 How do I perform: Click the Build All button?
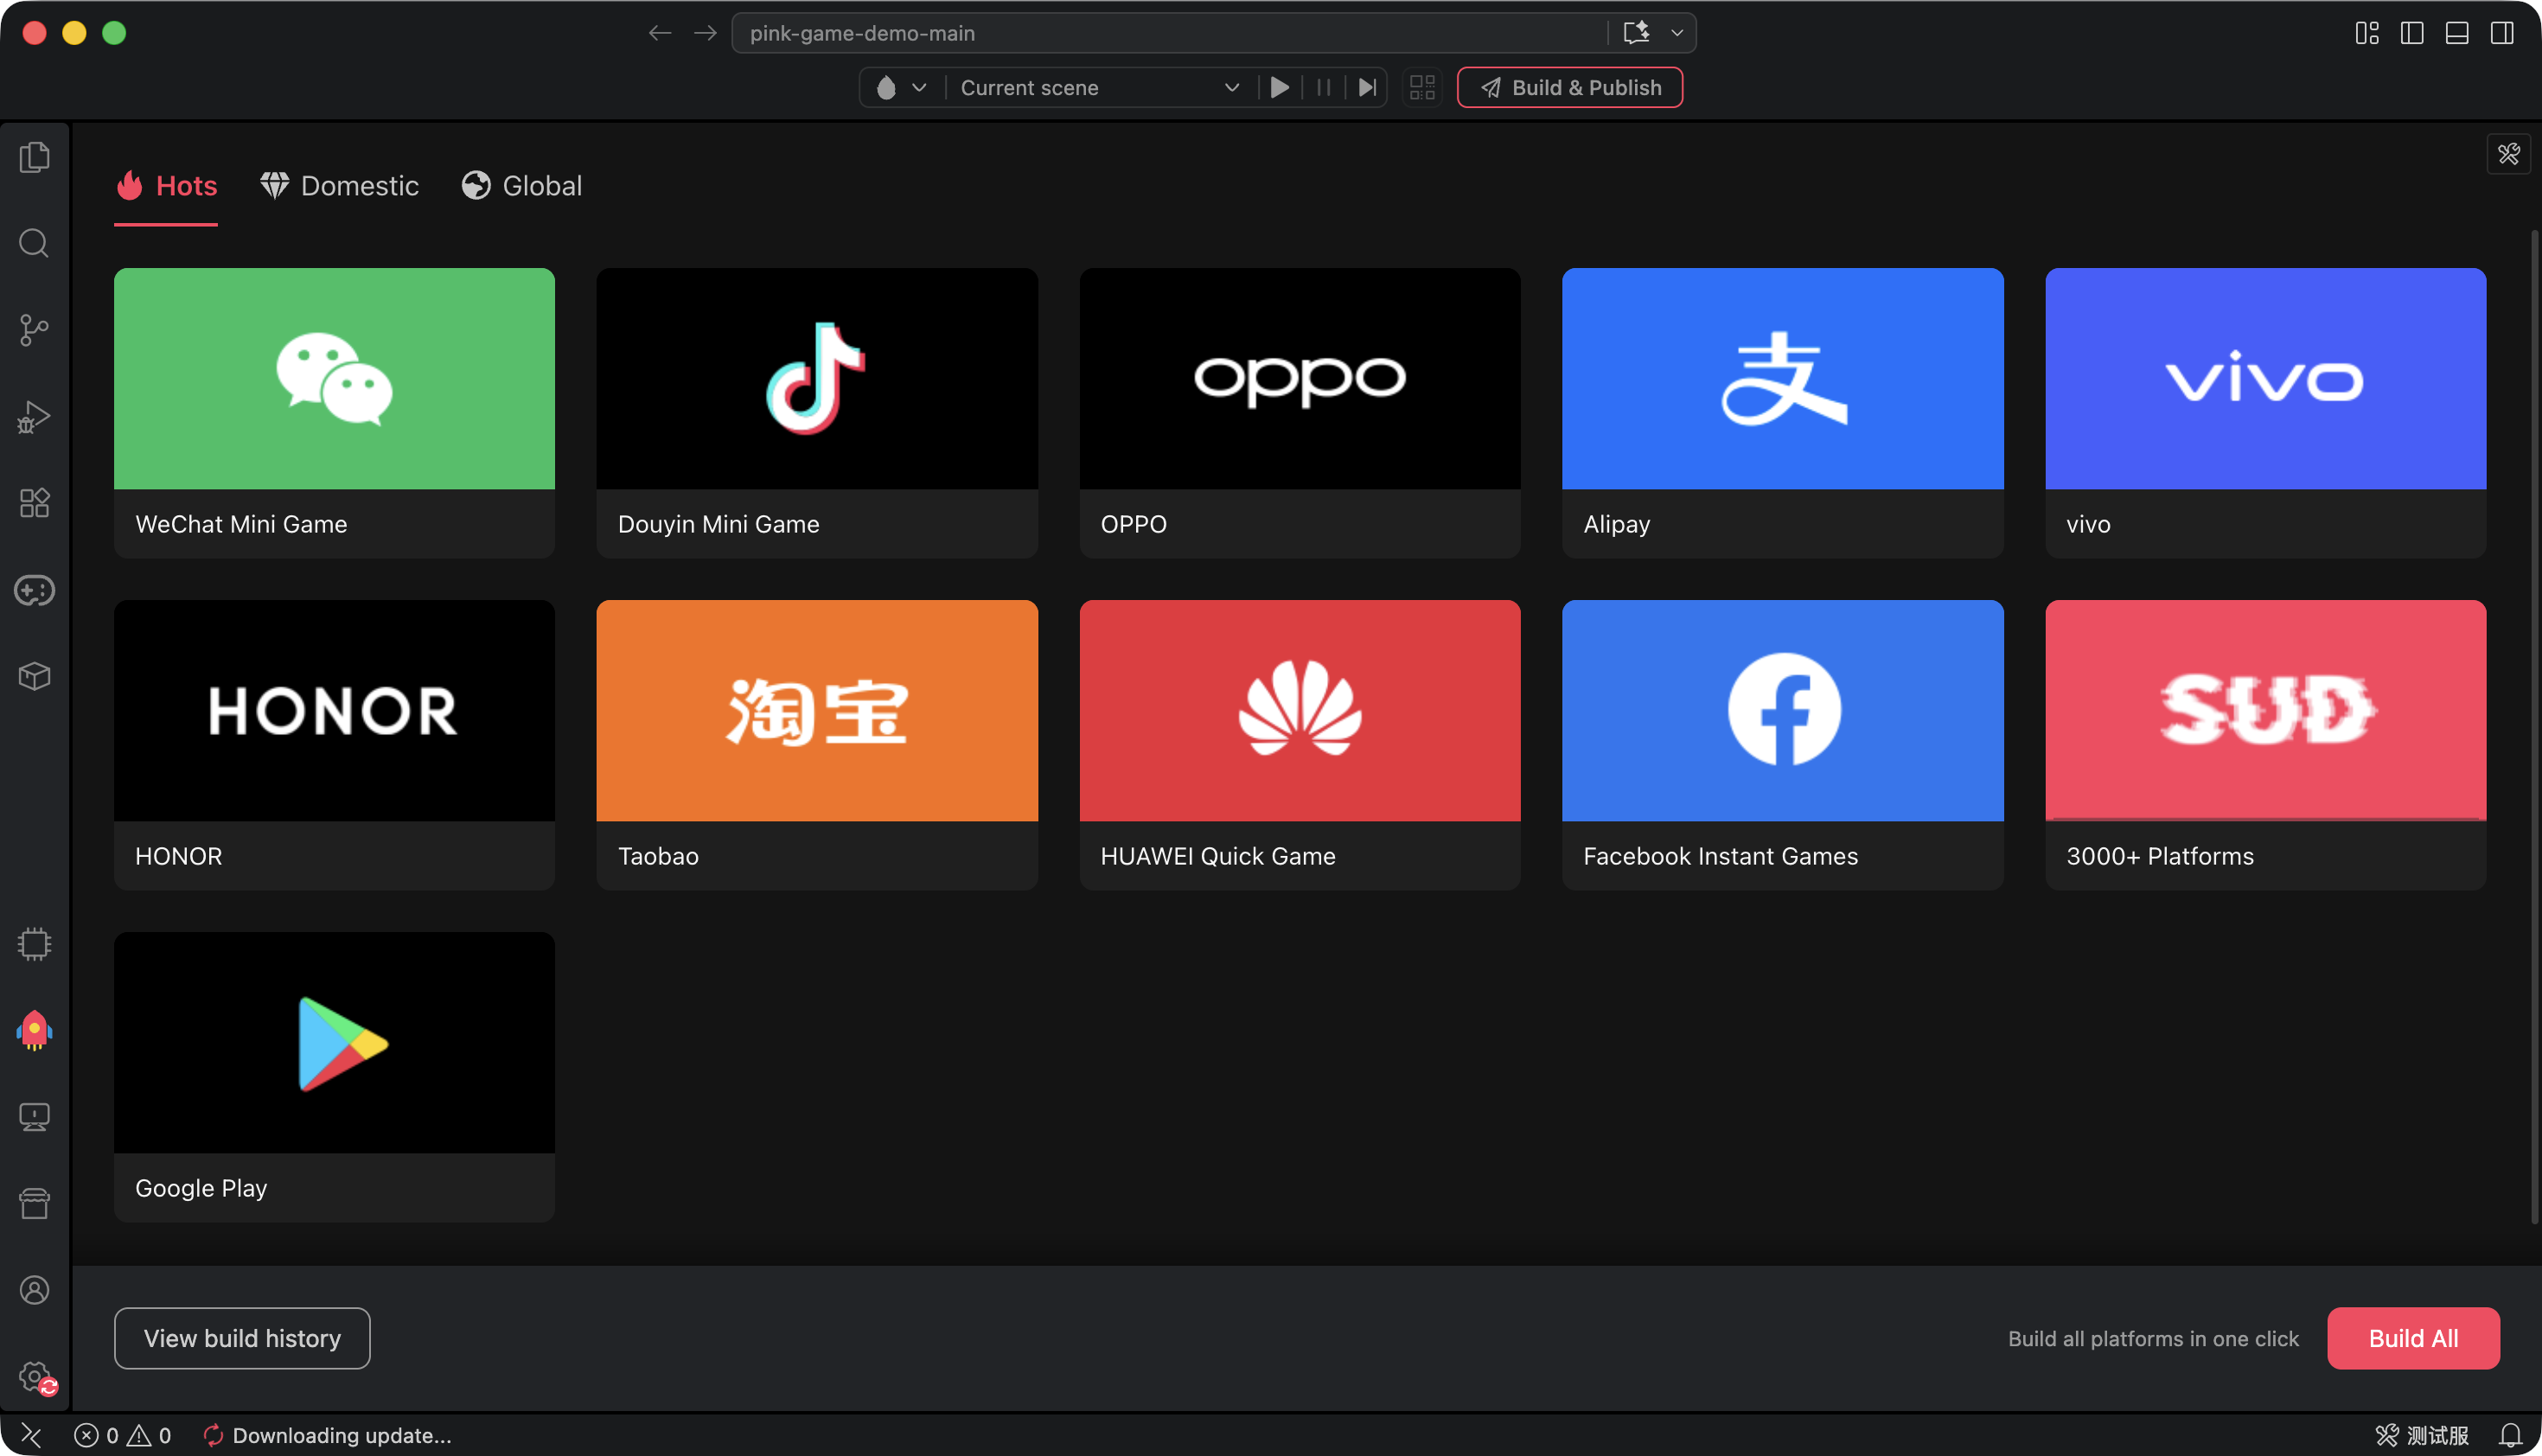pyautogui.click(x=2413, y=1338)
